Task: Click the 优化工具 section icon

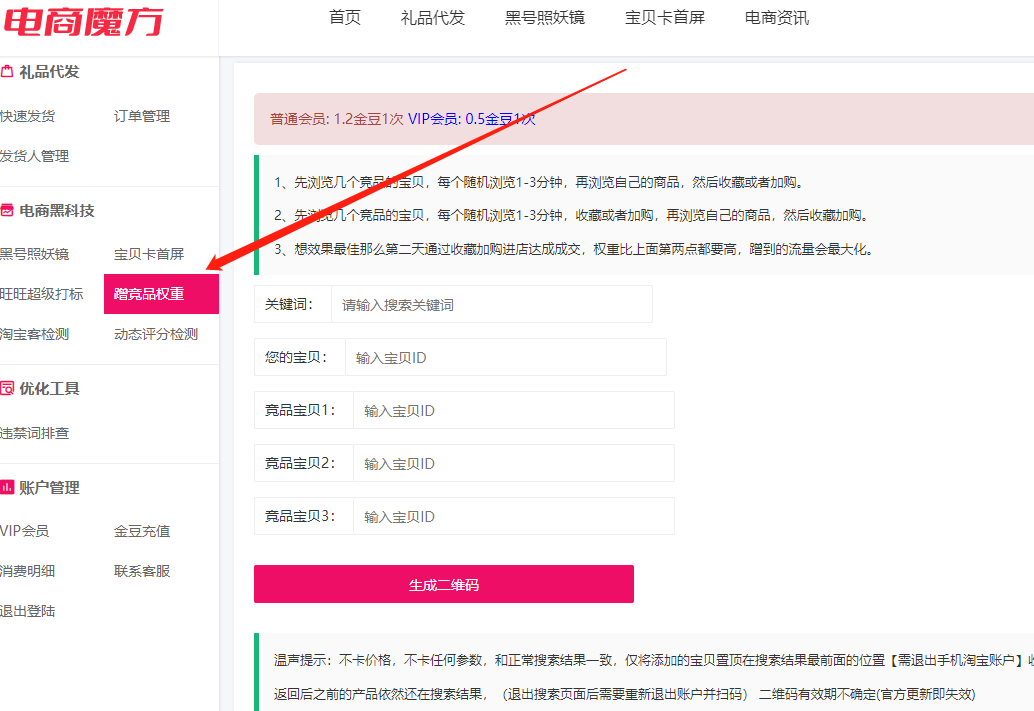Action: click(x=7, y=388)
